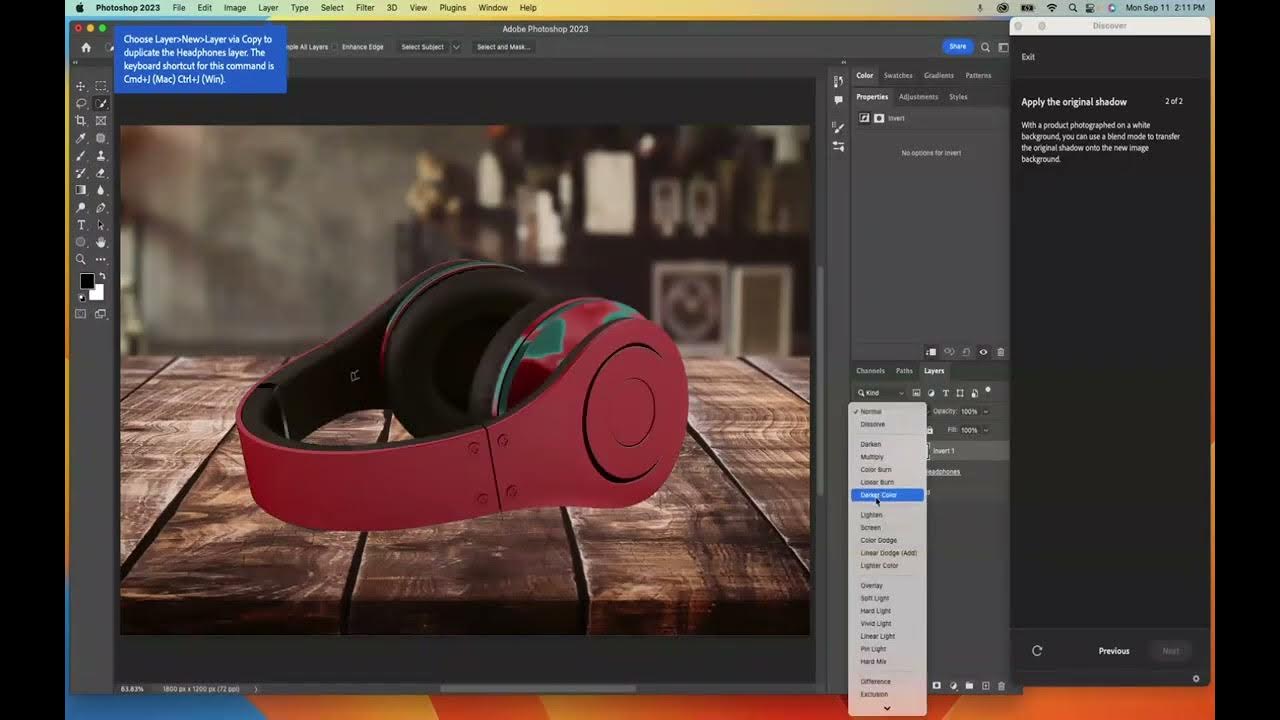Select the Horizontal Type tool
The width and height of the screenshot is (1280, 720).
click(81, 225)
